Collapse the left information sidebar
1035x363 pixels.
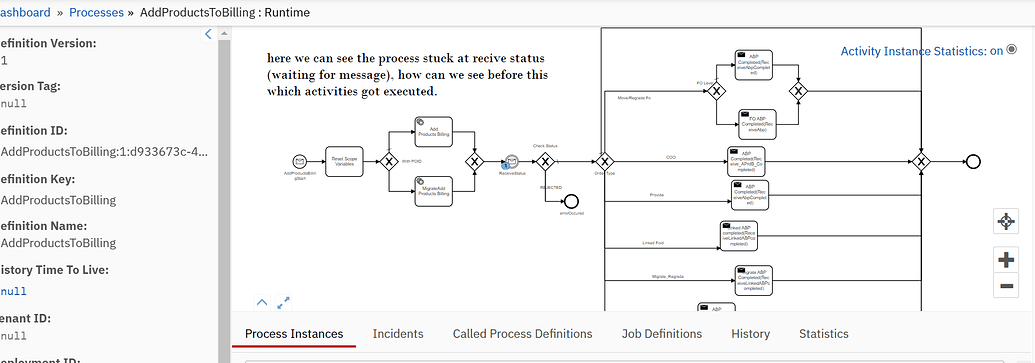[208, 34]
